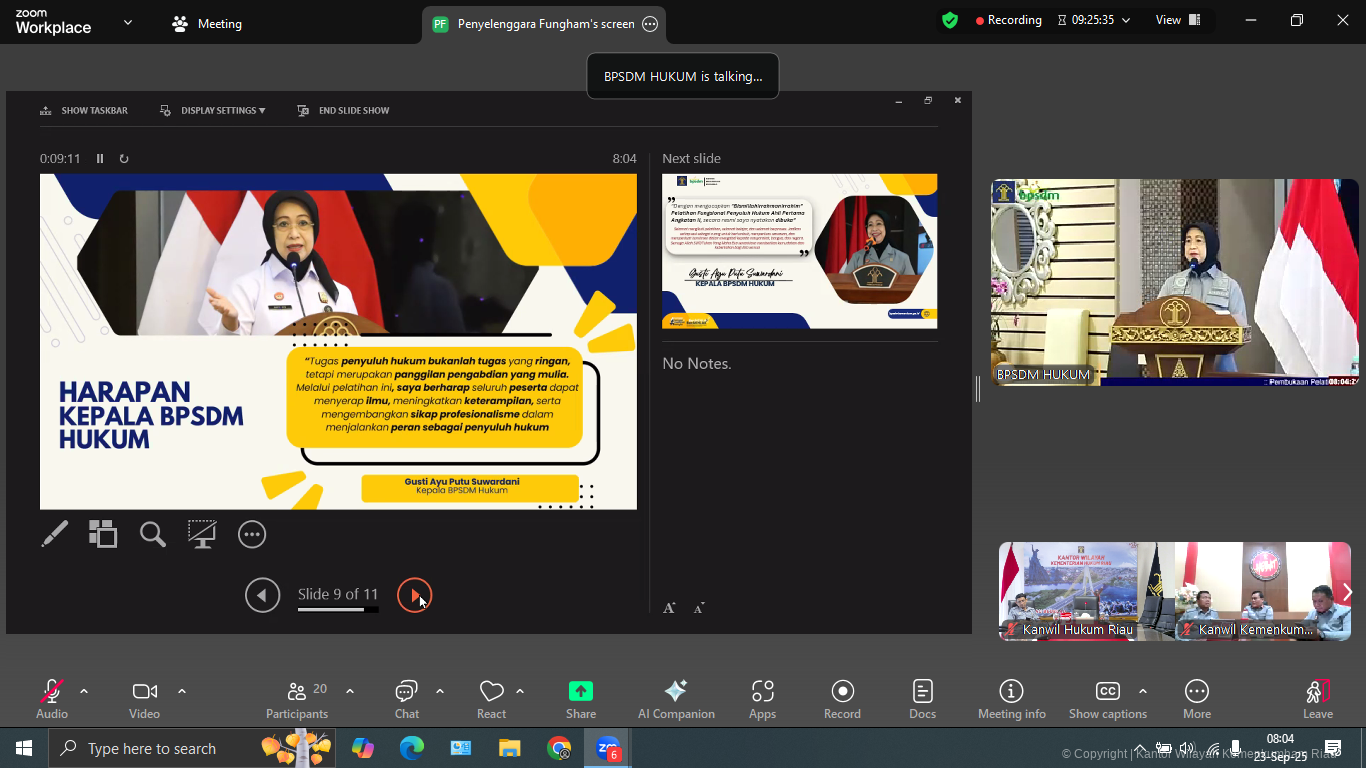1366x768 pixels.
Task: Pause the presentation timer
Action: (98, 158)
